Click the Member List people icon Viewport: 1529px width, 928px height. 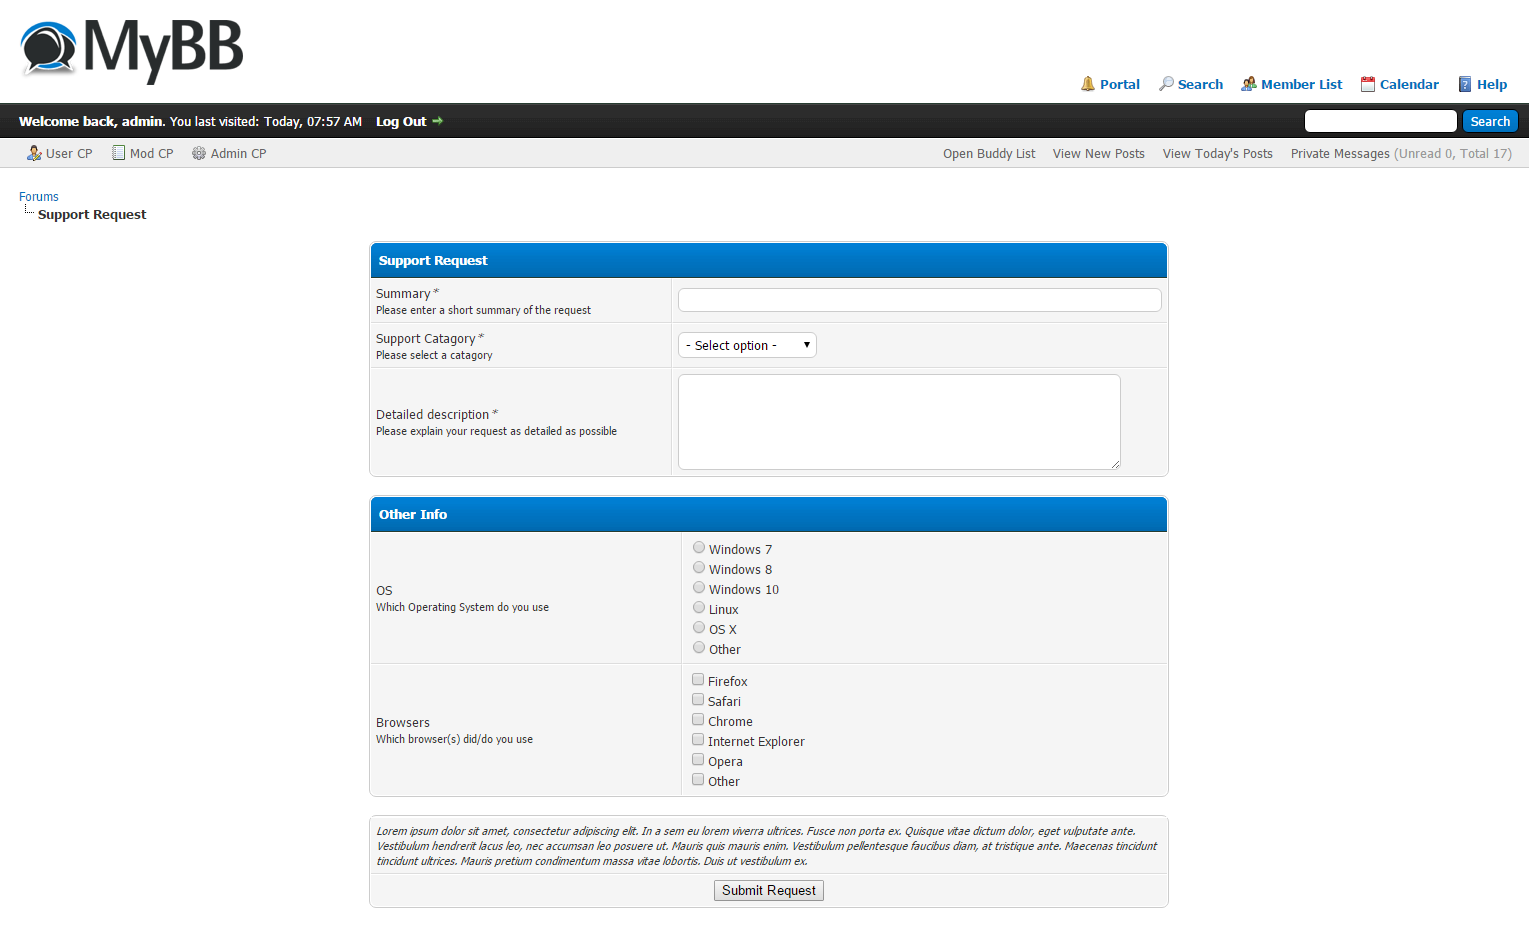tap(1249, 84)
